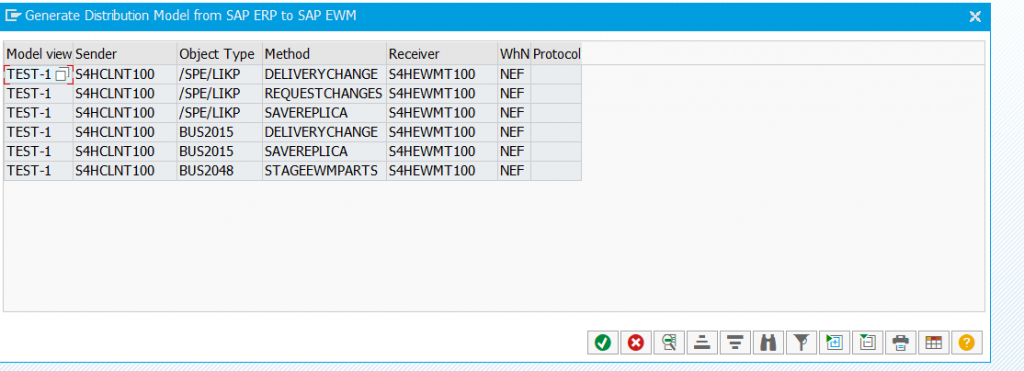Close the Generate Distribution Model dialog
The height and width of the screenshot is (371, 1024).
click(x=975, y=16)
